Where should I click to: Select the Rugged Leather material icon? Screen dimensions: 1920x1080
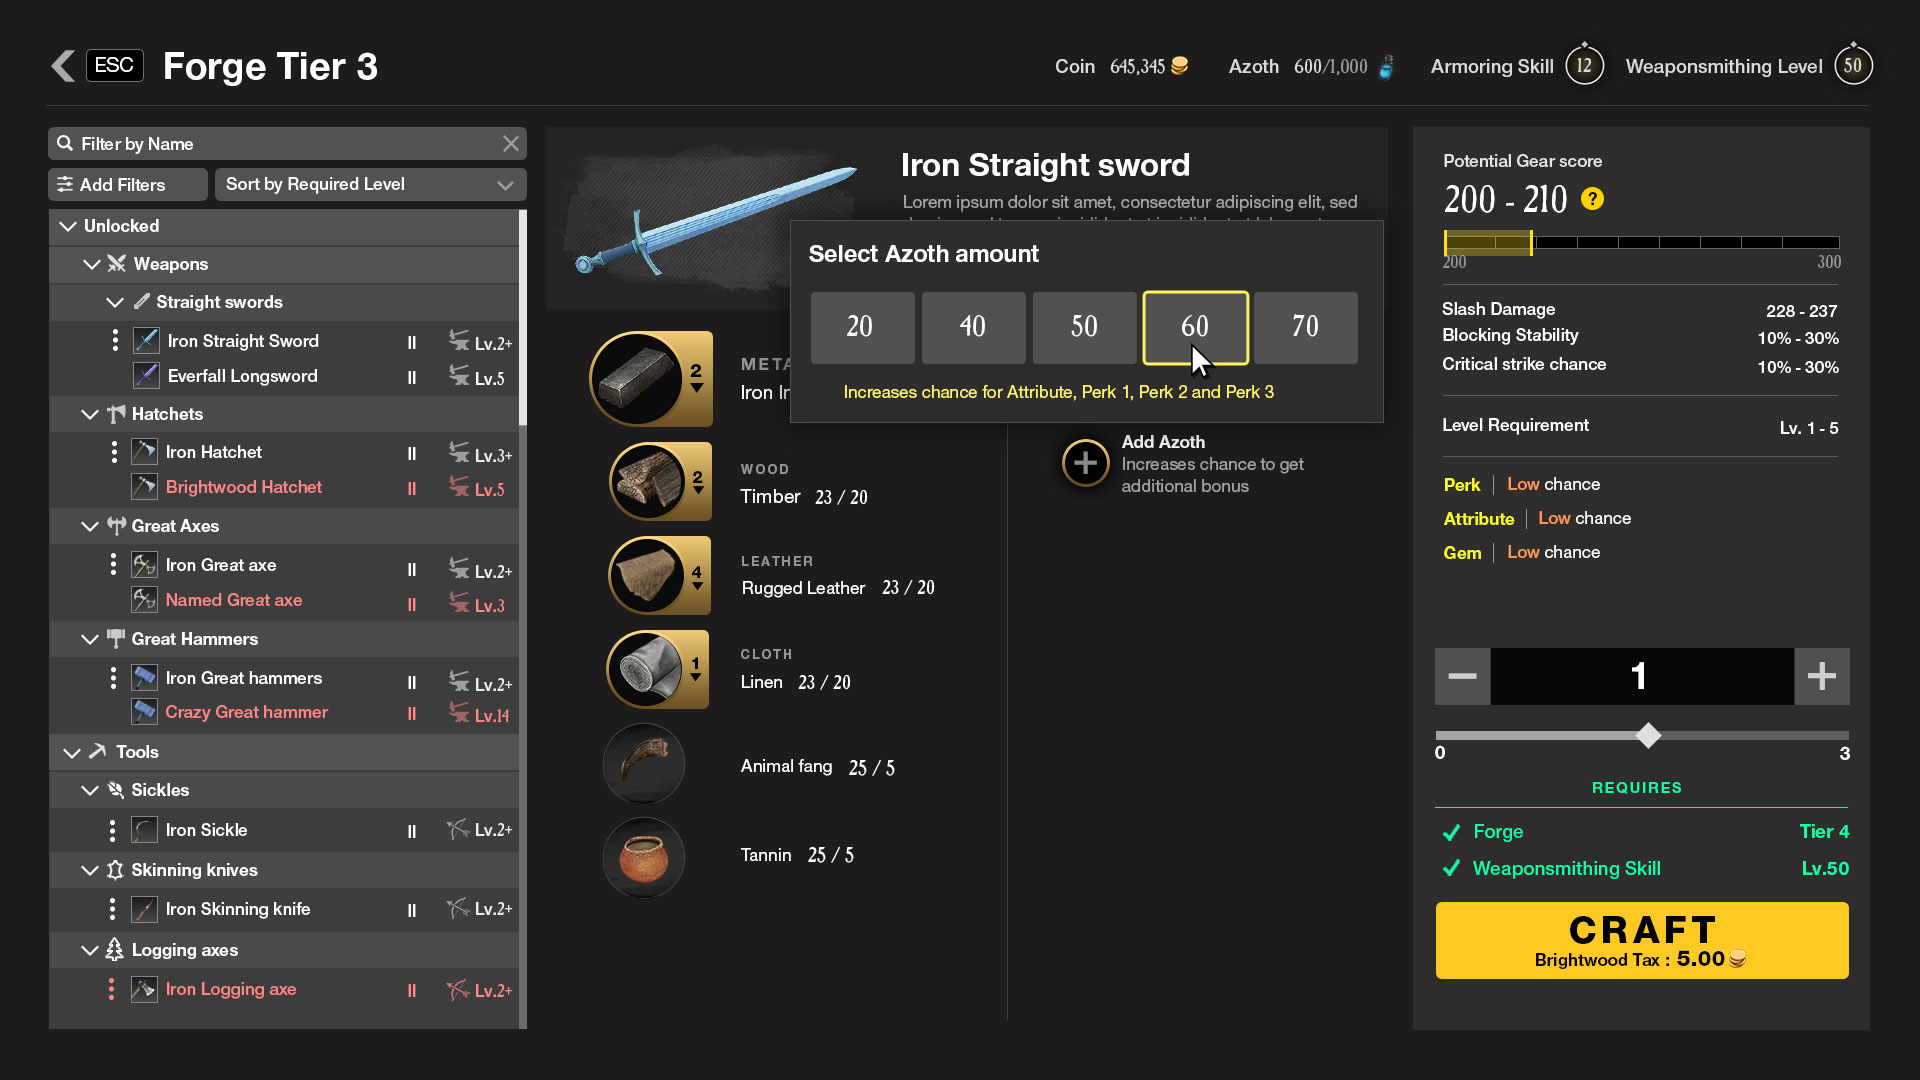pos(648,575)
